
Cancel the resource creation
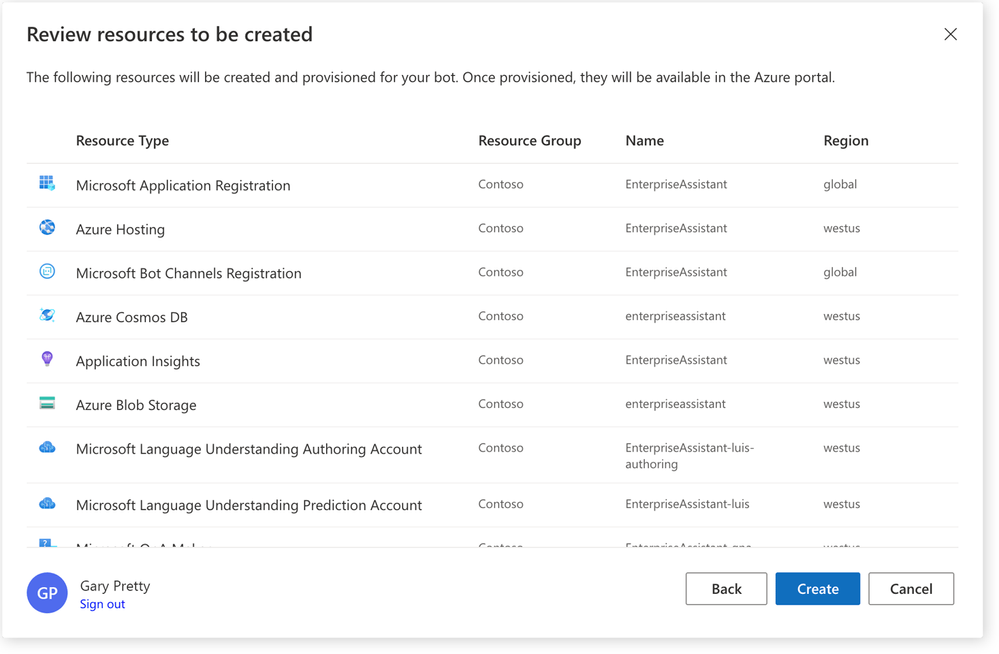tap(911, 588)
